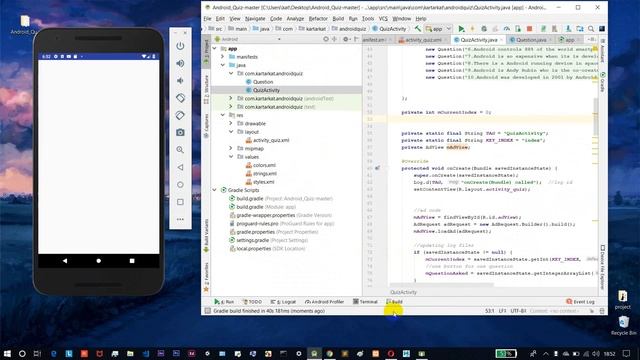
Task: Click the UTF-8 encoding in status bar
Action: coord(518,311)
